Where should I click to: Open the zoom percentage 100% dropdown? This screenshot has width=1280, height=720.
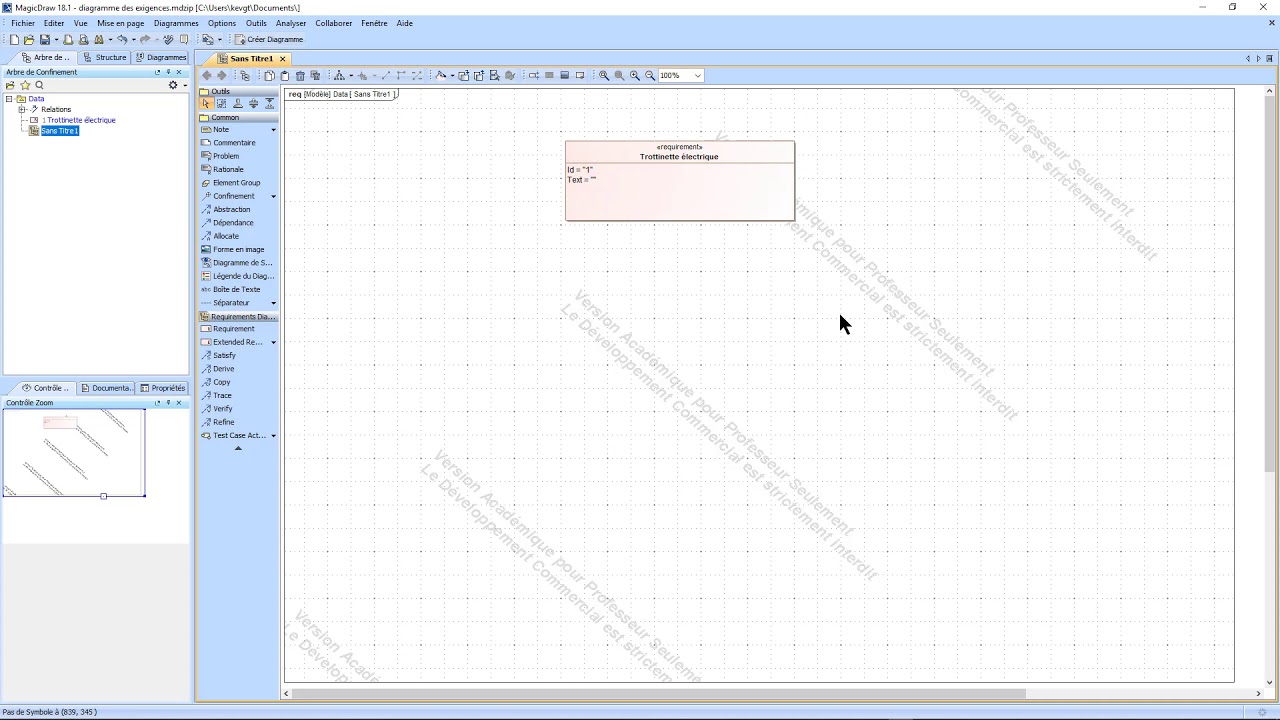[x=697, y=75]
